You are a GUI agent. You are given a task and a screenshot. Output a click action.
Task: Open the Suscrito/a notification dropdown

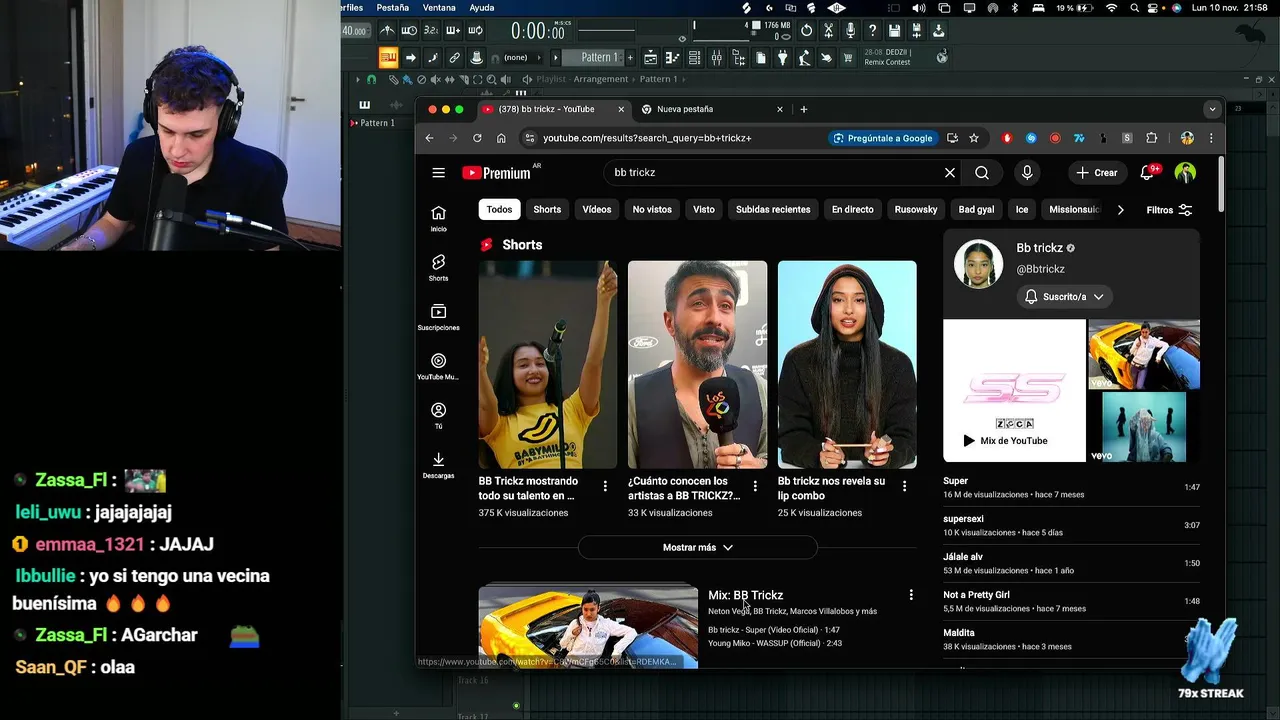click(1064, 297)
